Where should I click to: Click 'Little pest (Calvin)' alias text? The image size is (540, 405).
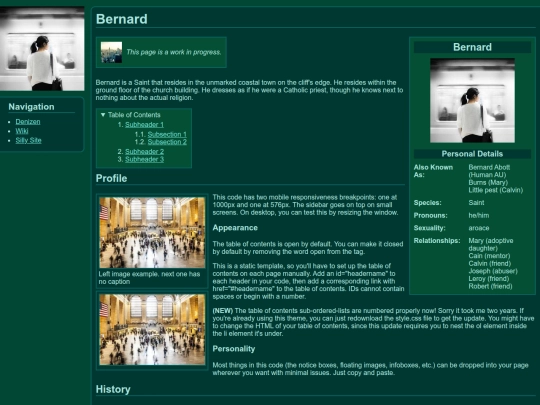[496, 190]
